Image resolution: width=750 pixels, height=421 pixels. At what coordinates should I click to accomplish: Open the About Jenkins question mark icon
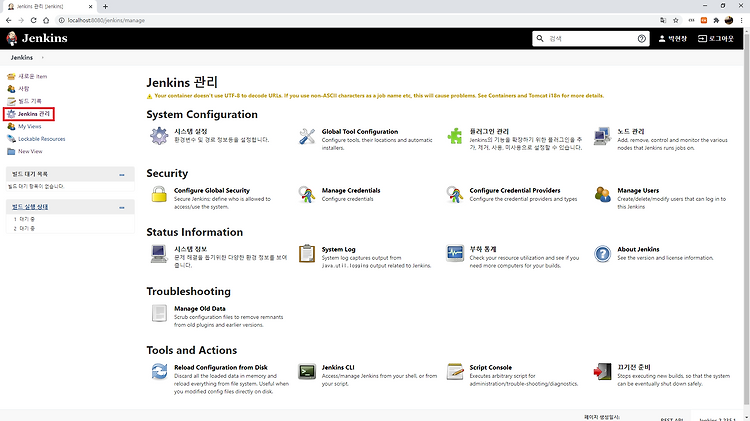(602, 254)
